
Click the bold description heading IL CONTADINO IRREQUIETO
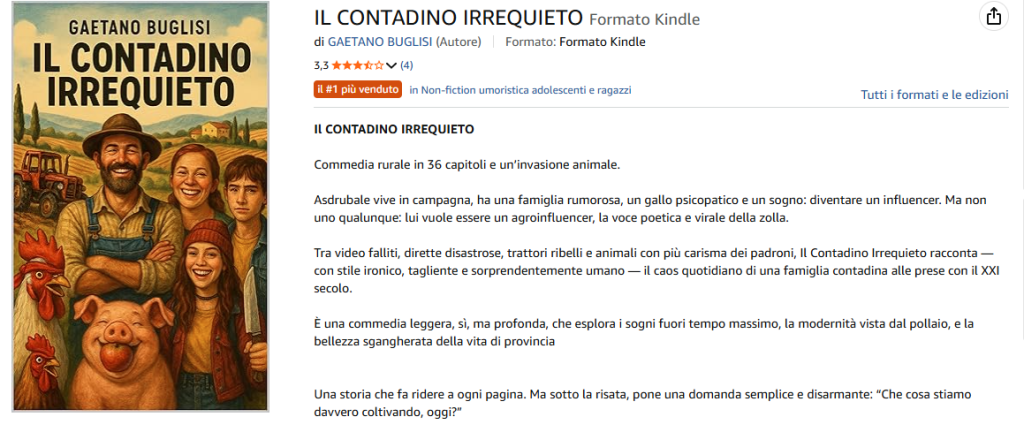tap(394, 129)
